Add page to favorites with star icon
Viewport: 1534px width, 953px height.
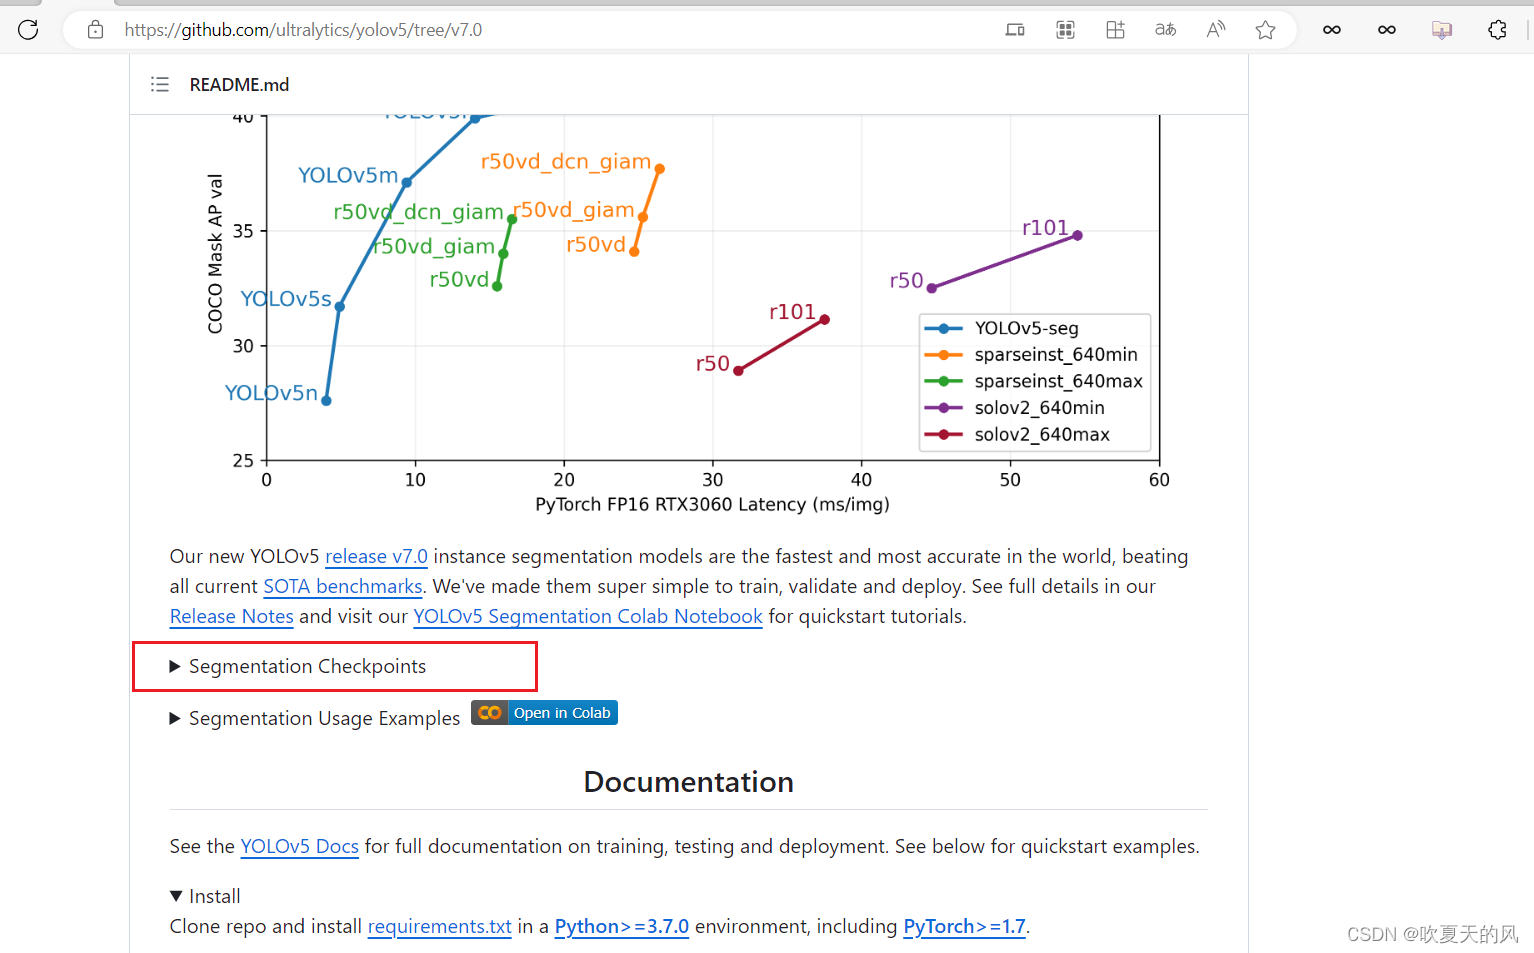(1265, 30)
